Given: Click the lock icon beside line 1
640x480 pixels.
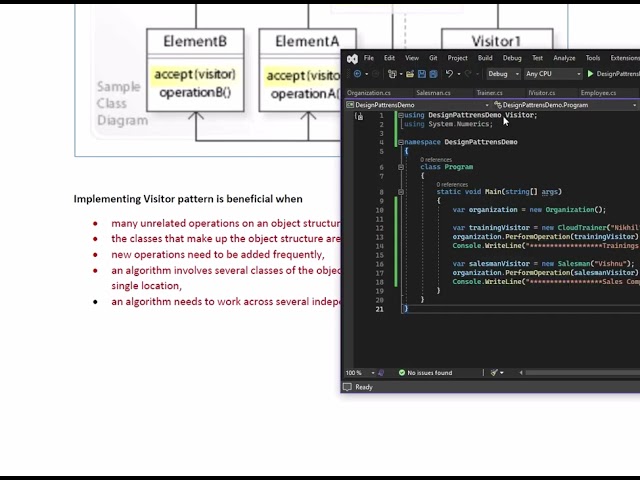Looking at the screenshot, I should coord(359,116).
